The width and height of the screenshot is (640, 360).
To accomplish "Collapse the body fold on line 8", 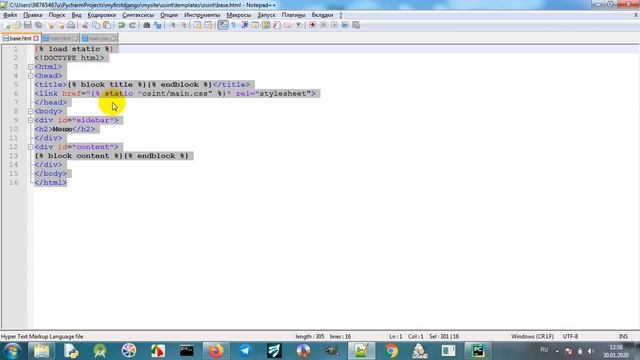I will pyautogui.click(x=31, y=111).
